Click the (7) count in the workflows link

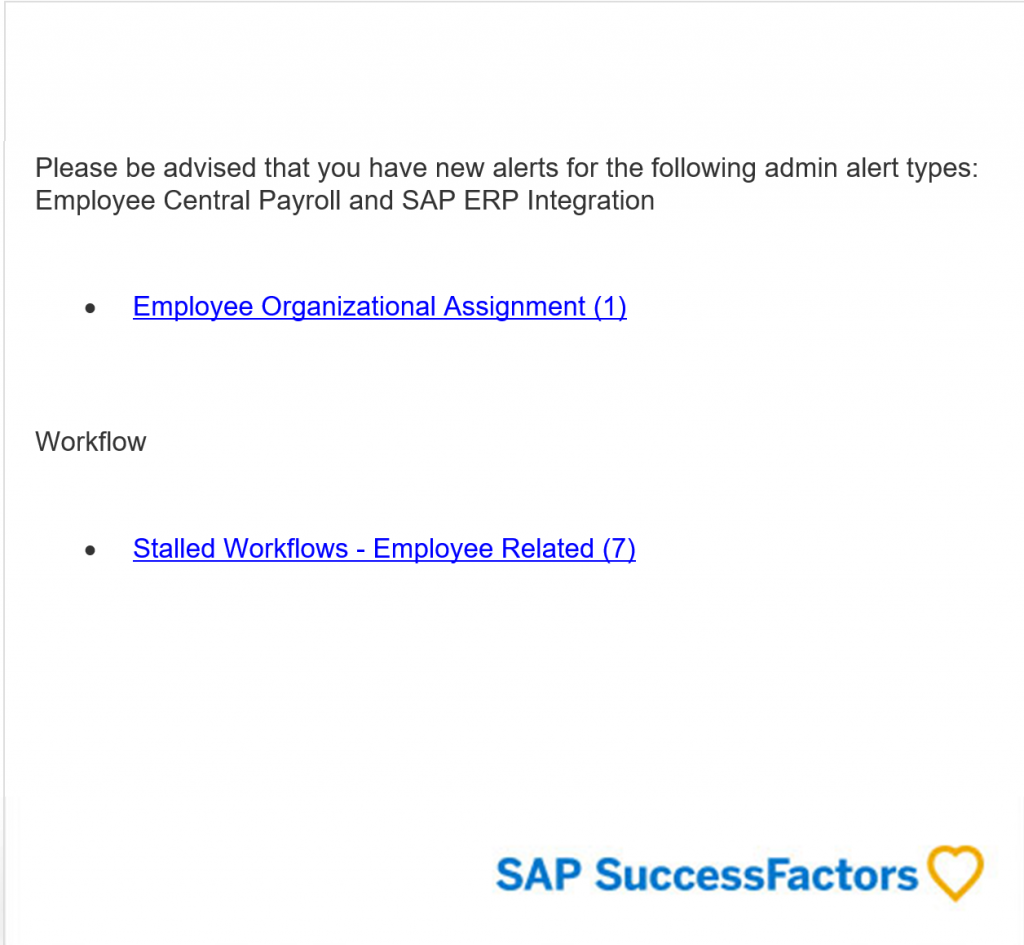click(x=618, y=549)
